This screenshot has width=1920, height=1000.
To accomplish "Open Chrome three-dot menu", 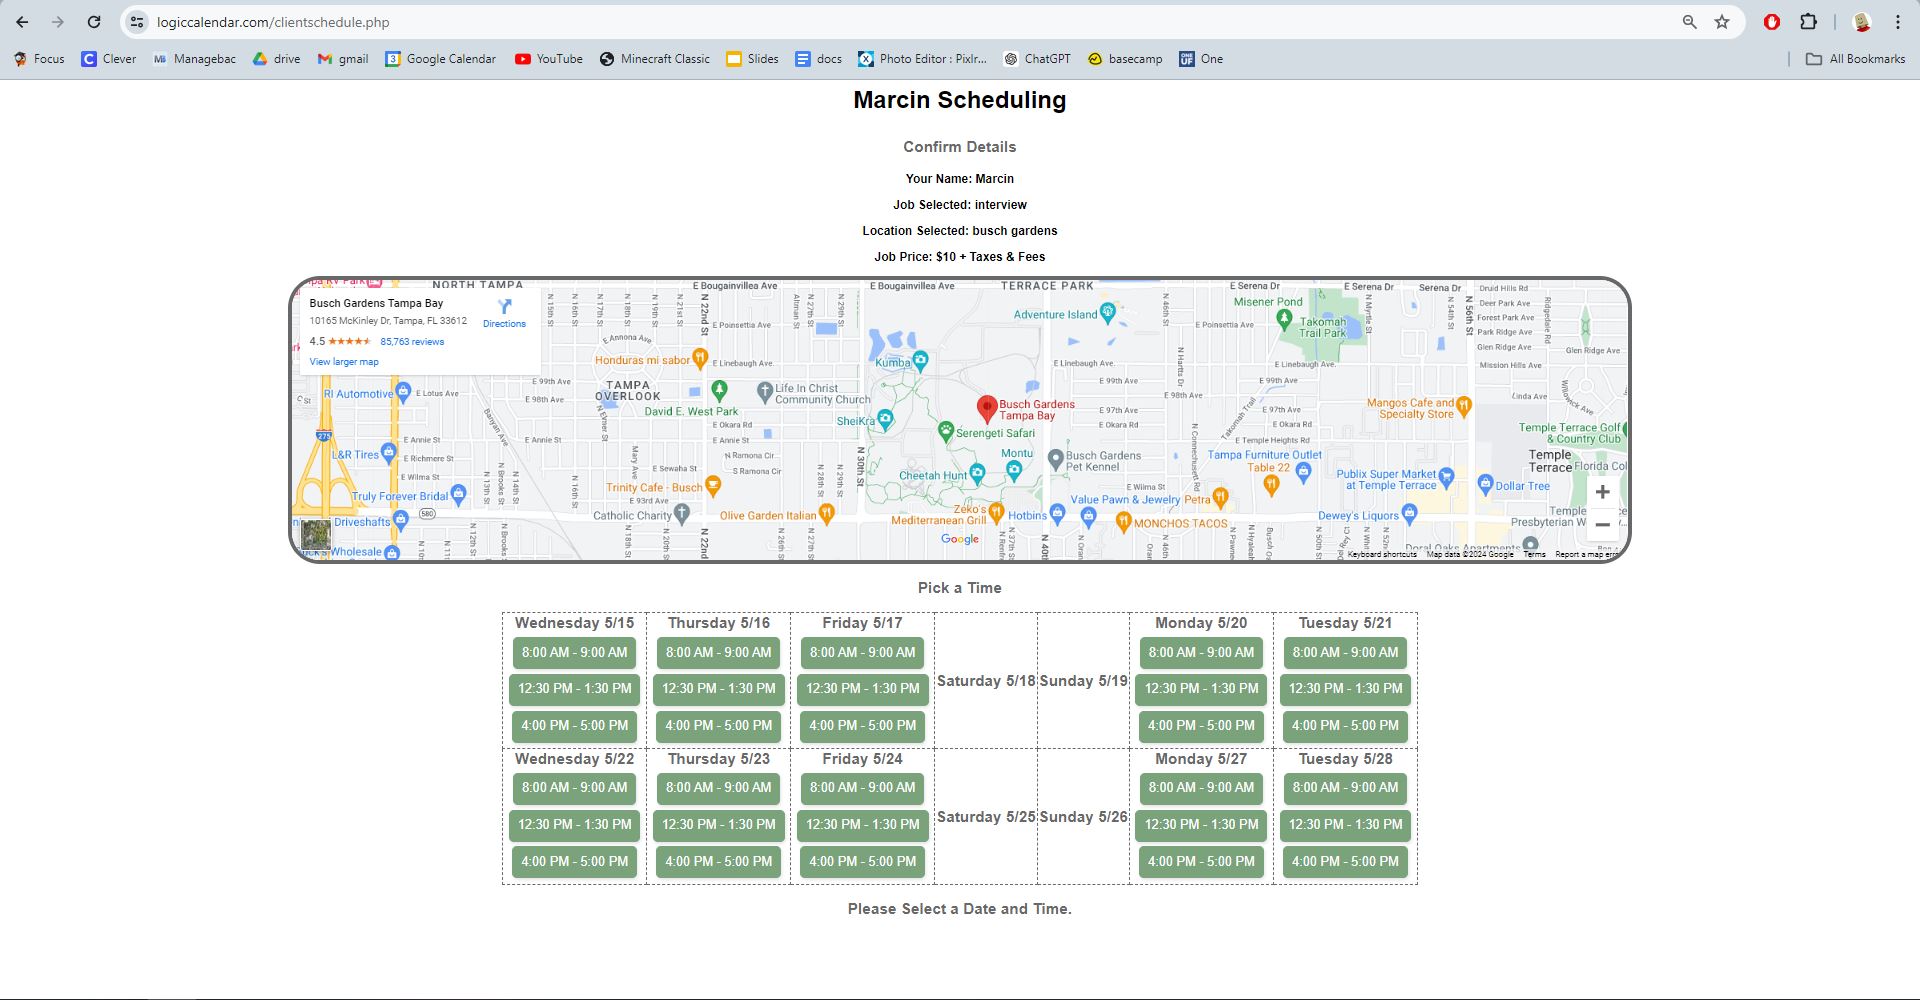I will [1898, 22].
